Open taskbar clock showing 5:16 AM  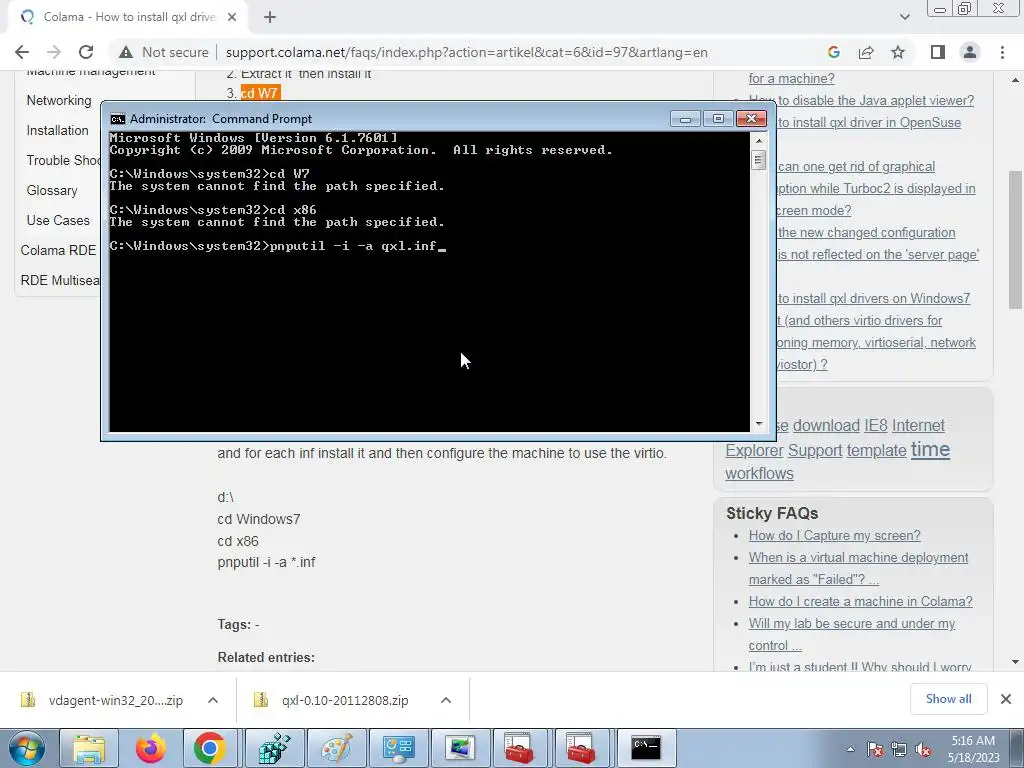click(973, 749)
